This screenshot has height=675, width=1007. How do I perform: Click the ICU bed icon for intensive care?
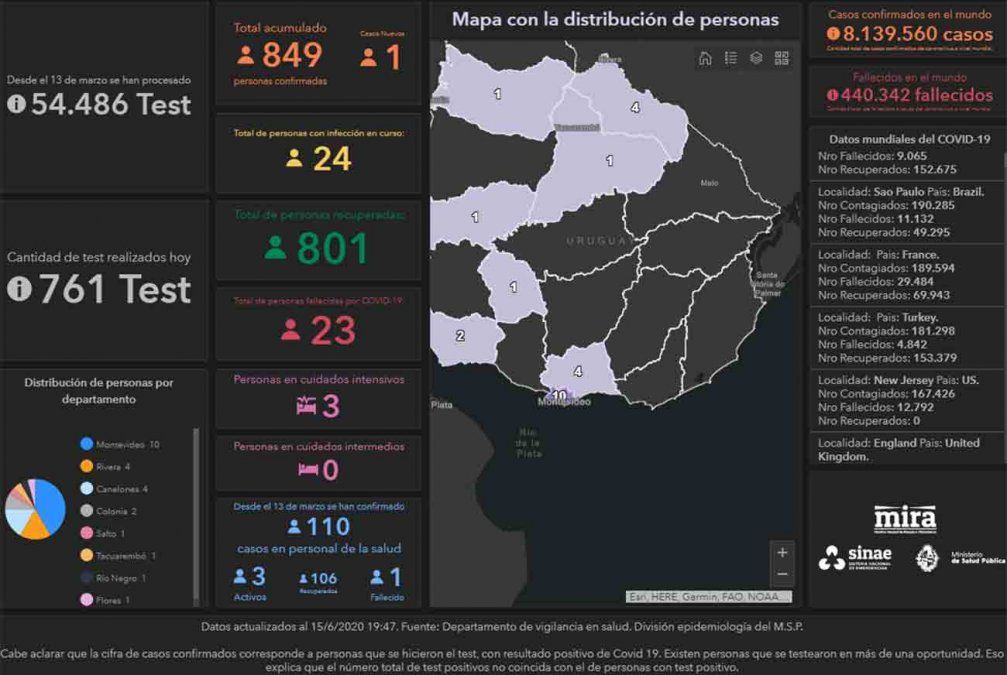coord(305,406)
